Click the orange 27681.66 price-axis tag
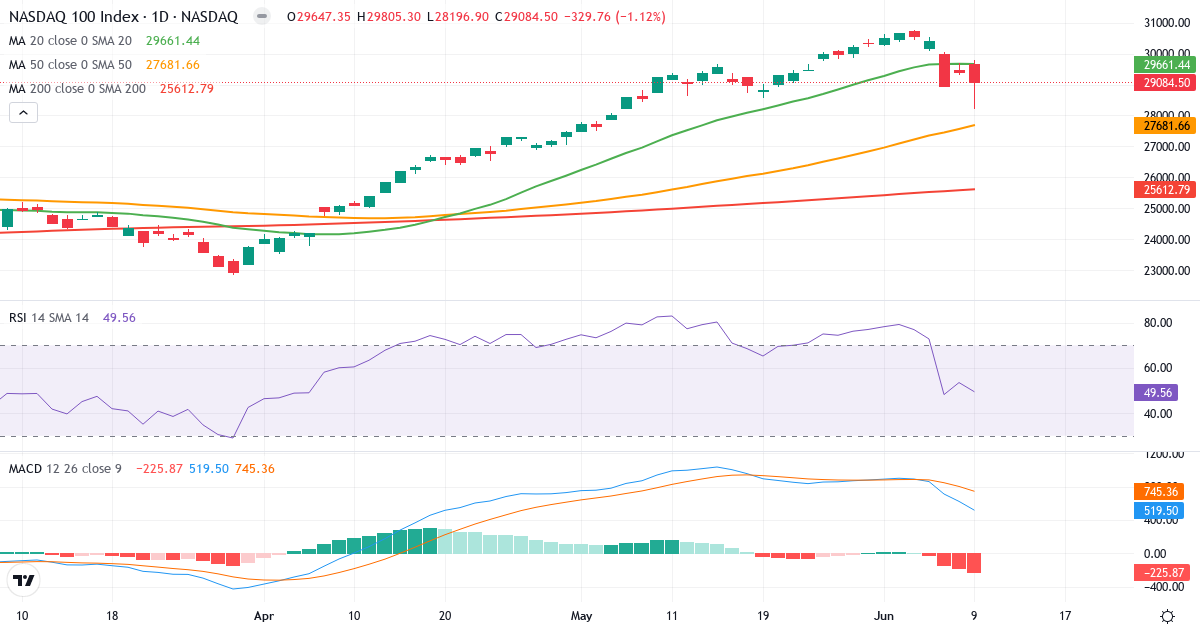The image size is (1200, 630). [1165, 126]
